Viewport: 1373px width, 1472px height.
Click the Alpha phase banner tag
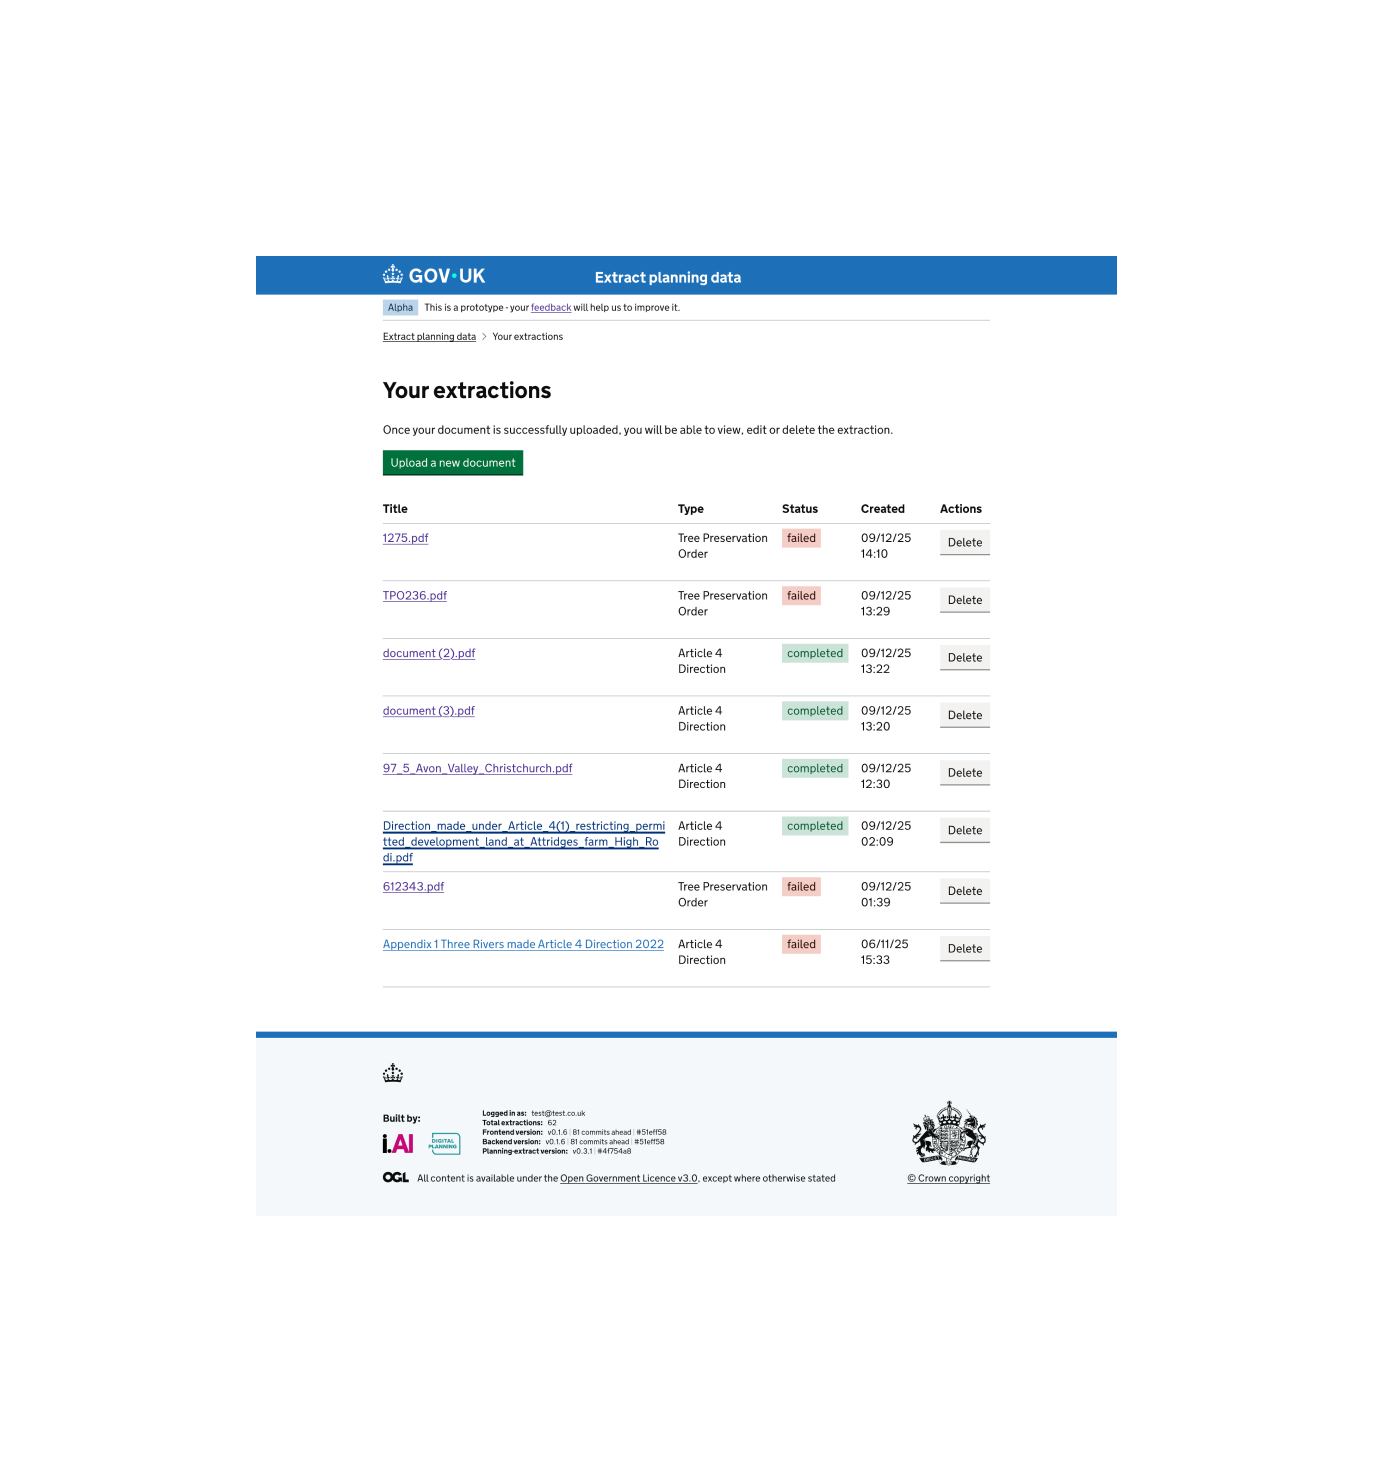pos(400,307)
